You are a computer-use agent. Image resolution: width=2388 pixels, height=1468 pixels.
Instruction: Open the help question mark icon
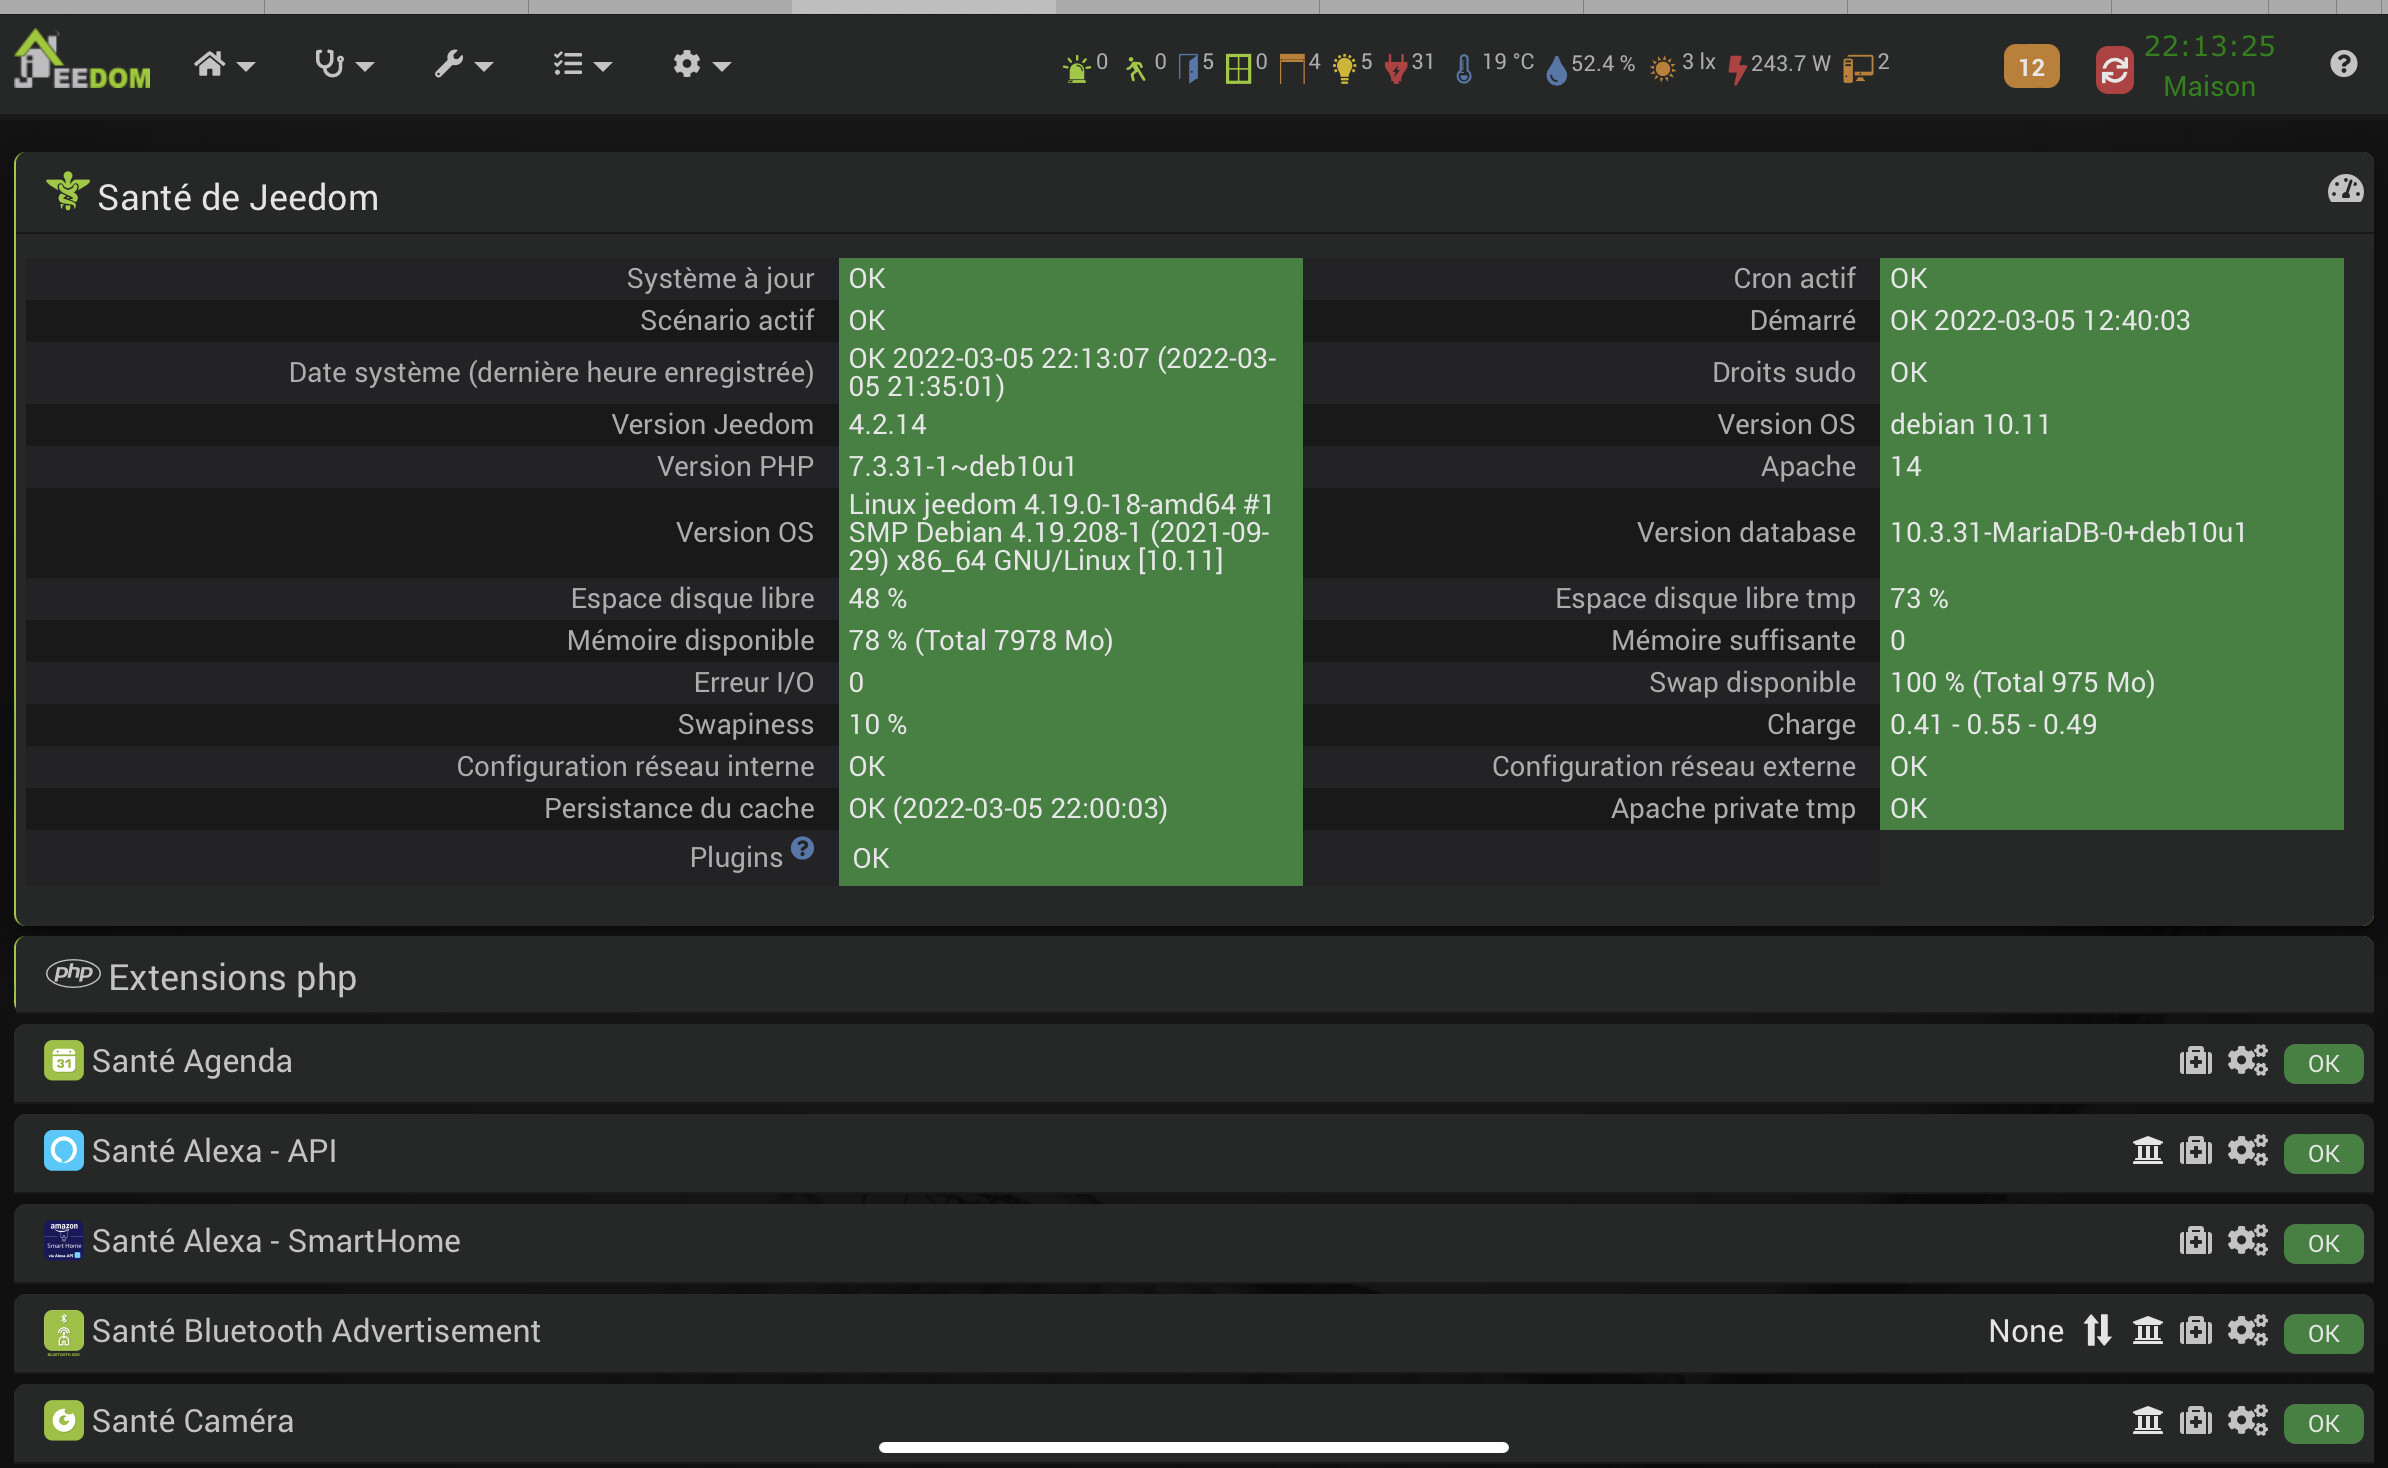(x=2343, y=64)
